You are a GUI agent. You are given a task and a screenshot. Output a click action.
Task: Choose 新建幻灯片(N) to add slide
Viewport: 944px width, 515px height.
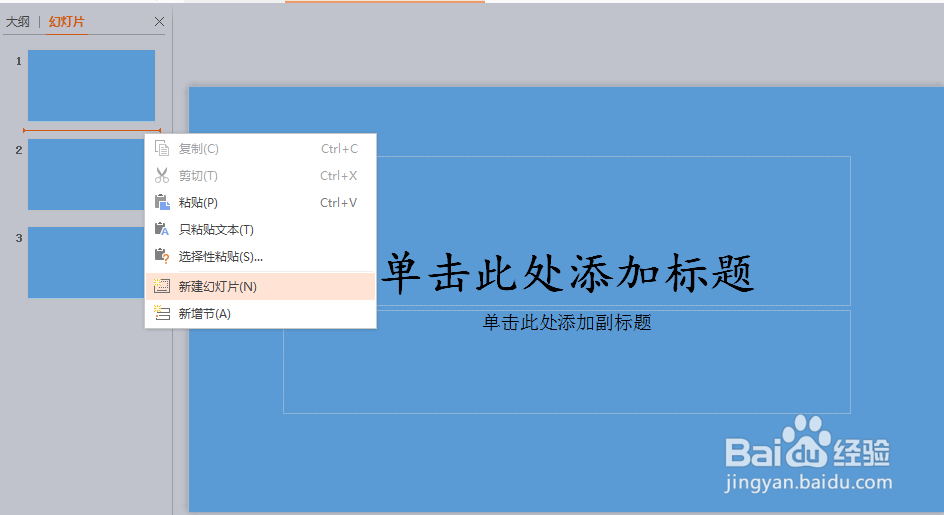(x=261, y=286)
